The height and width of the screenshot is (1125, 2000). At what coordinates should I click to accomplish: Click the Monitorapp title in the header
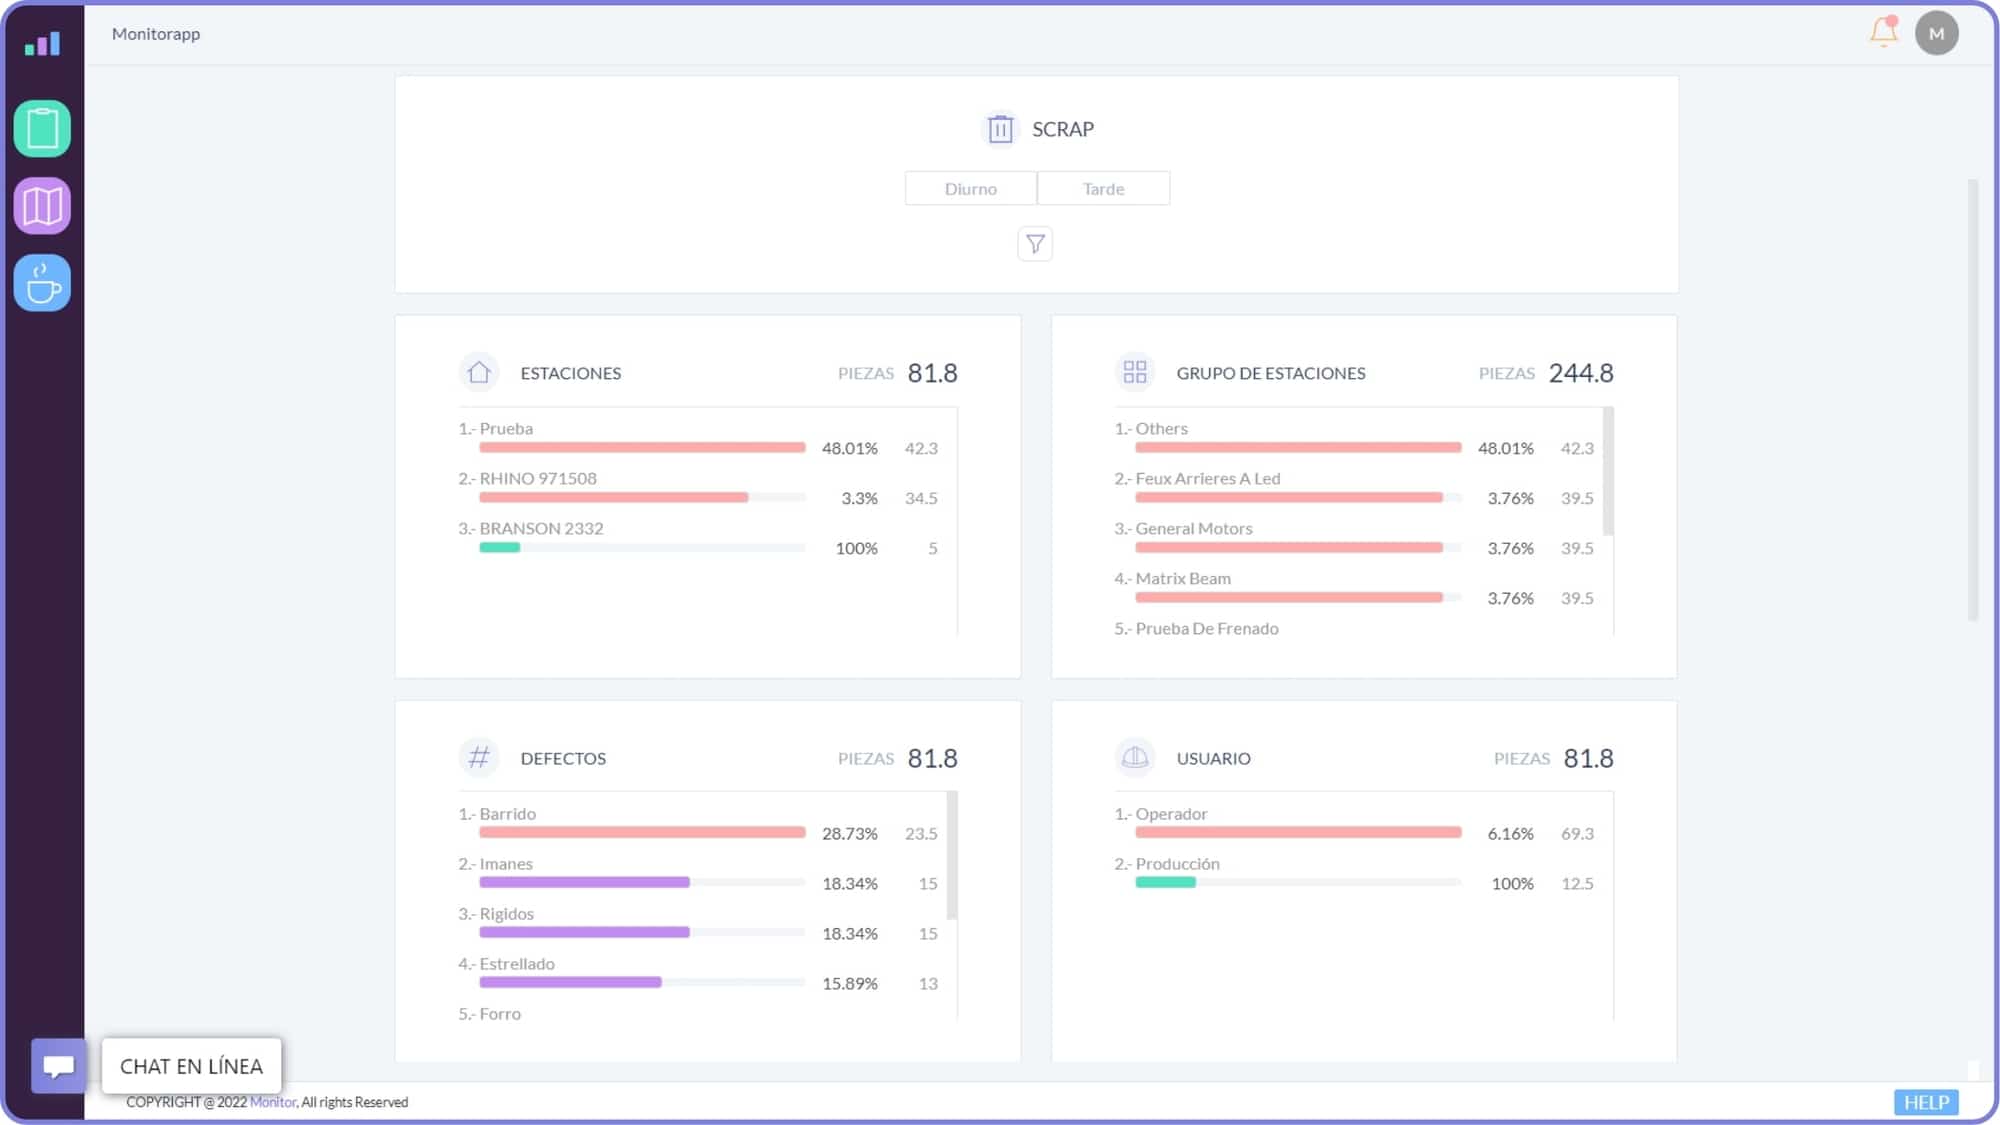tap(156, 33)
